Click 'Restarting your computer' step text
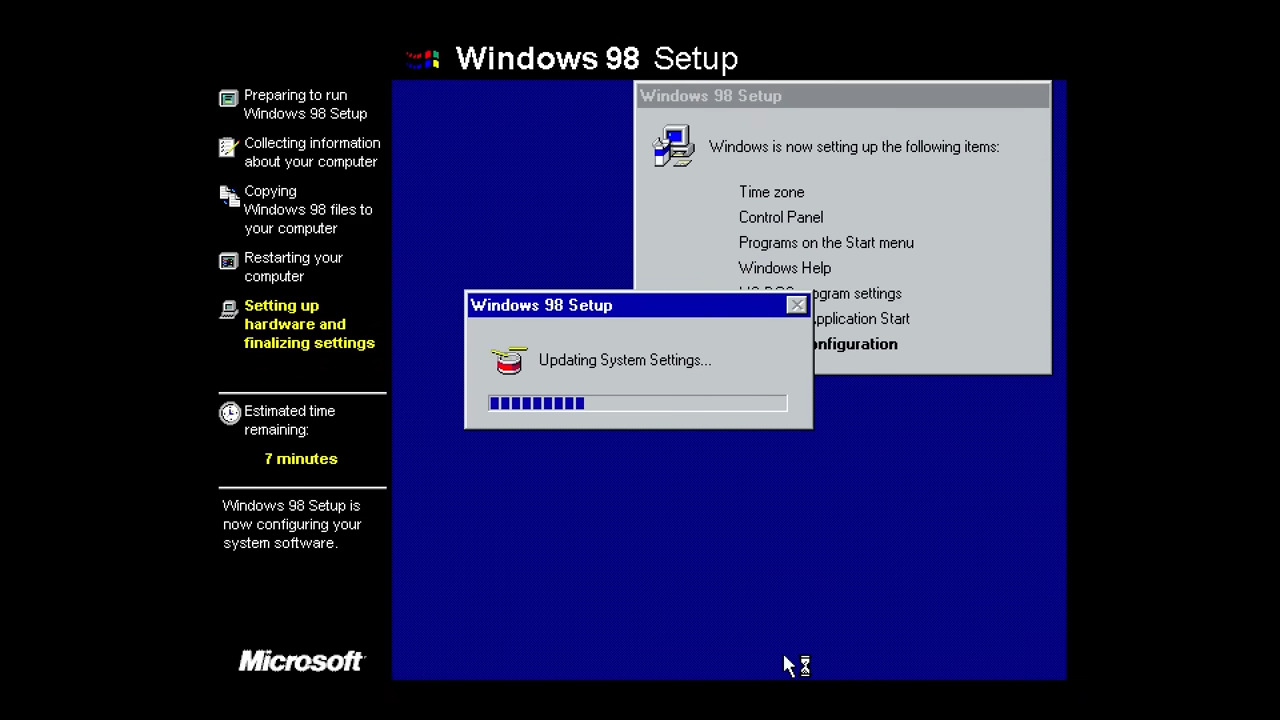Viewport: 1280px width, 720px height. coord(293,267)
